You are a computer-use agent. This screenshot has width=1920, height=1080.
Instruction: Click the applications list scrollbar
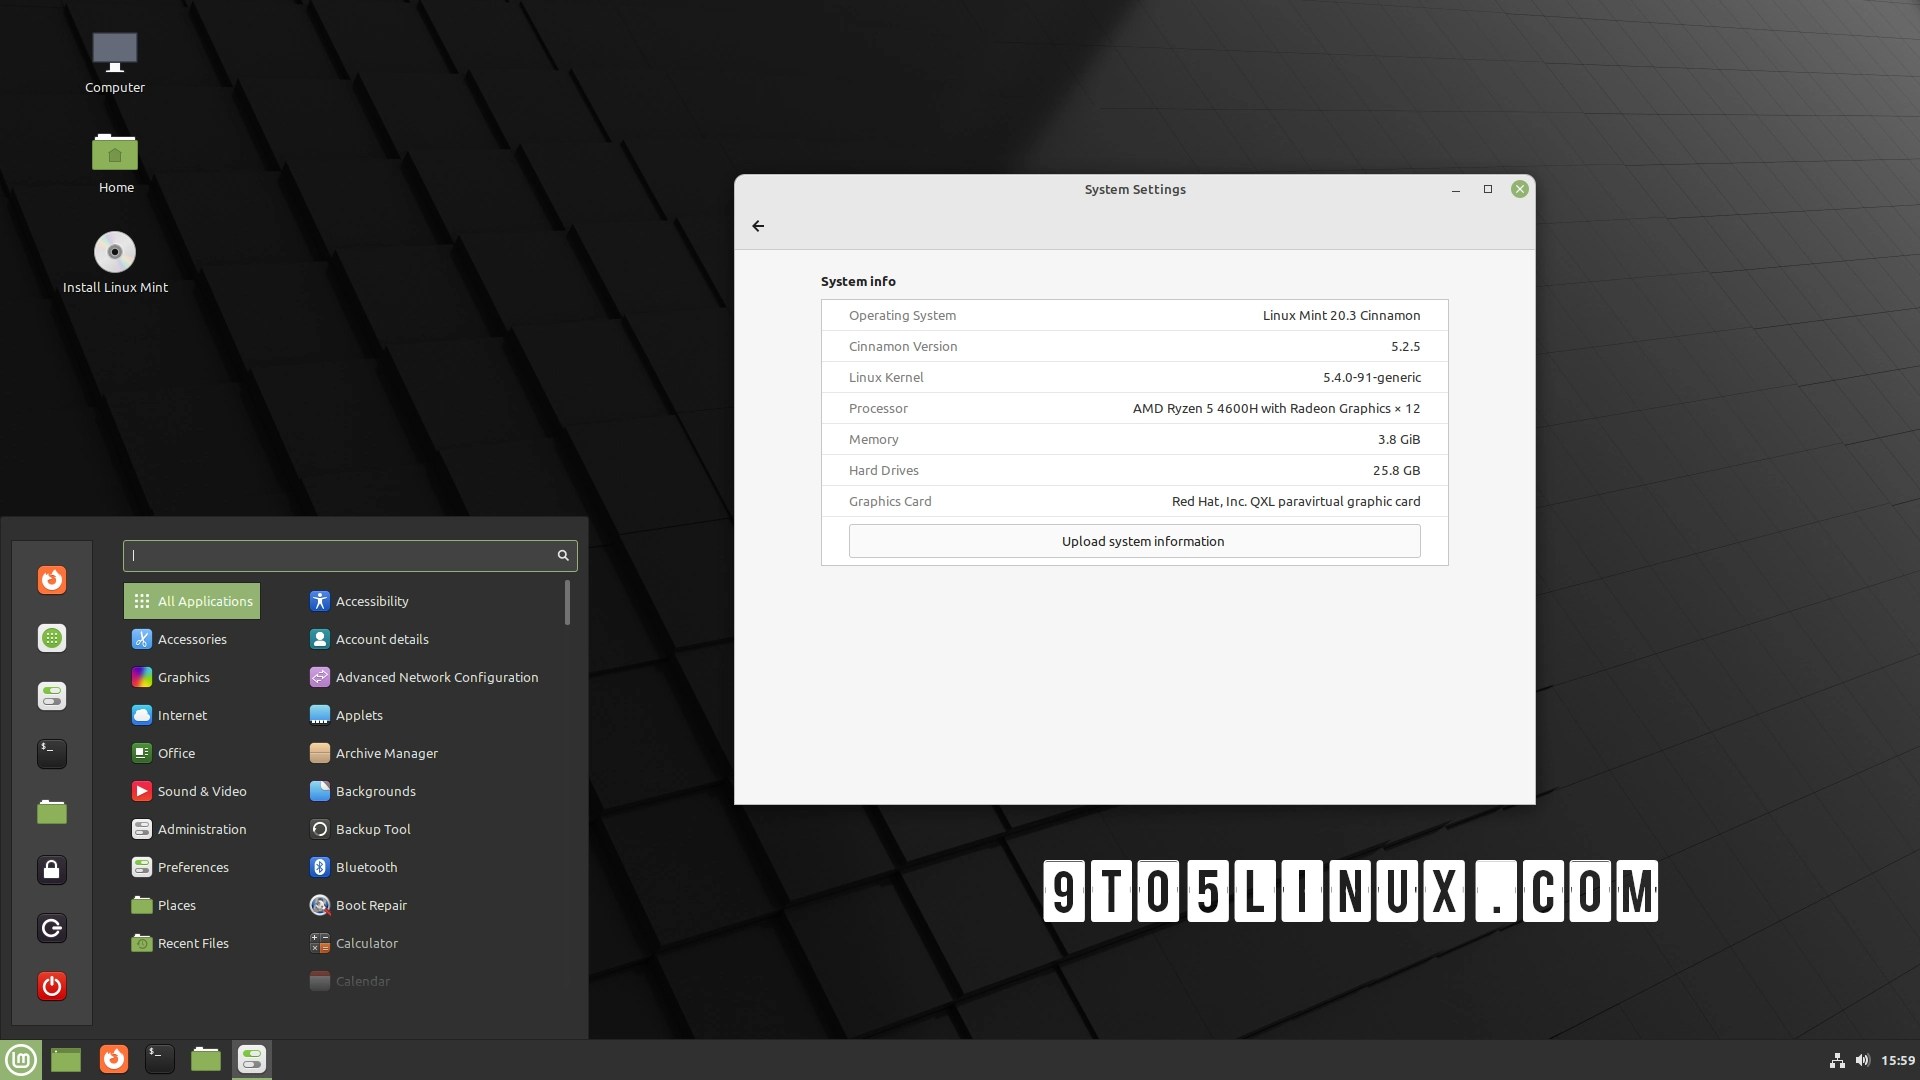(x=567, y=603)
